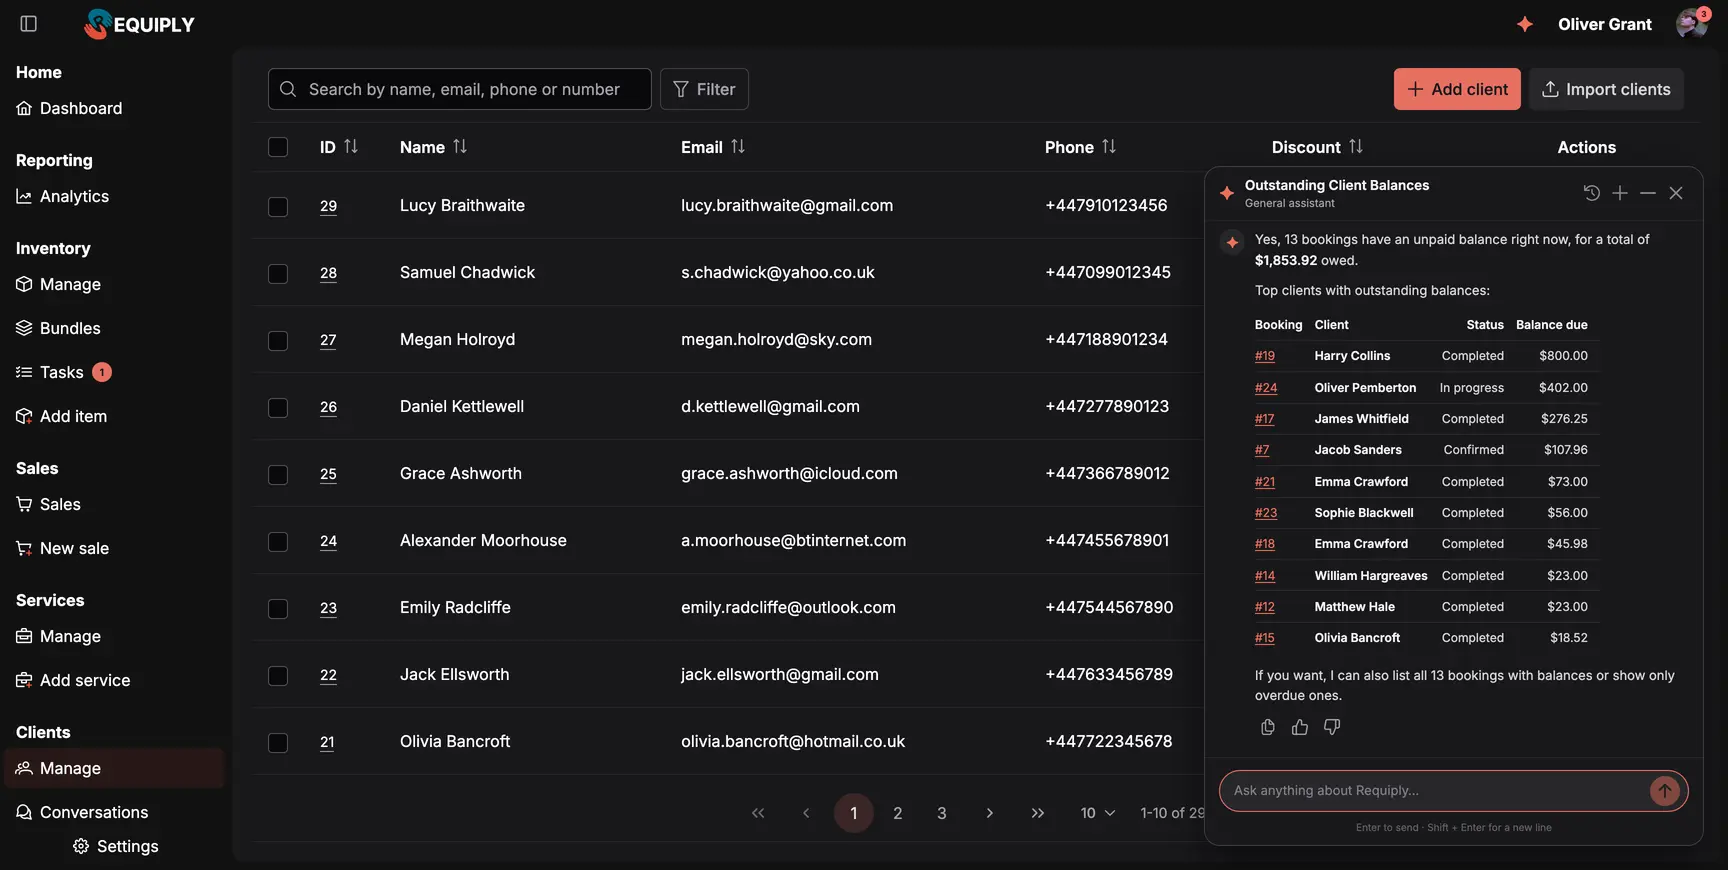Sort the table by Name column

tap(460, 147)
